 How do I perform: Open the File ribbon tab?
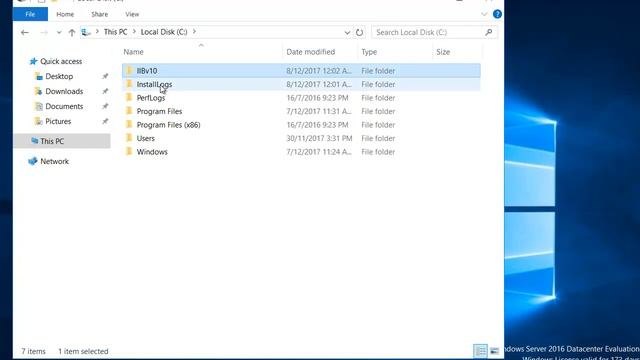pyautogui.click(x=30, y=14)
